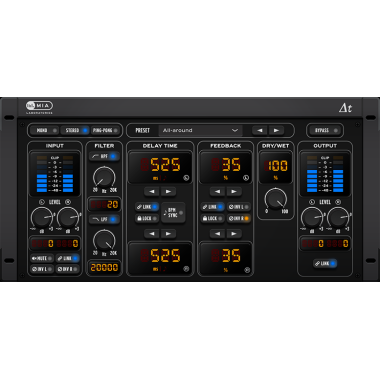Load the next preset
This screenshot has width=380, height=380.
tap(276, 130)
